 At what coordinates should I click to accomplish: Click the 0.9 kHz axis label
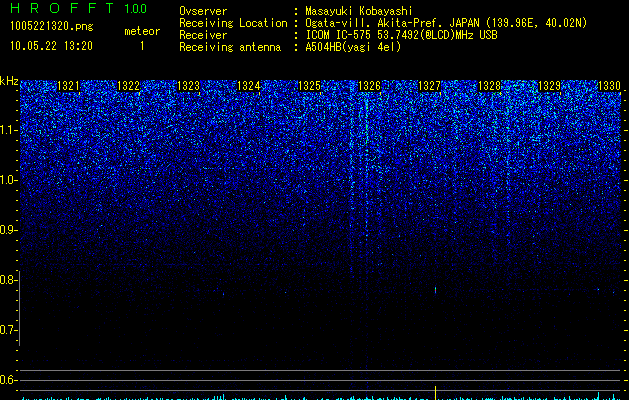8,230
